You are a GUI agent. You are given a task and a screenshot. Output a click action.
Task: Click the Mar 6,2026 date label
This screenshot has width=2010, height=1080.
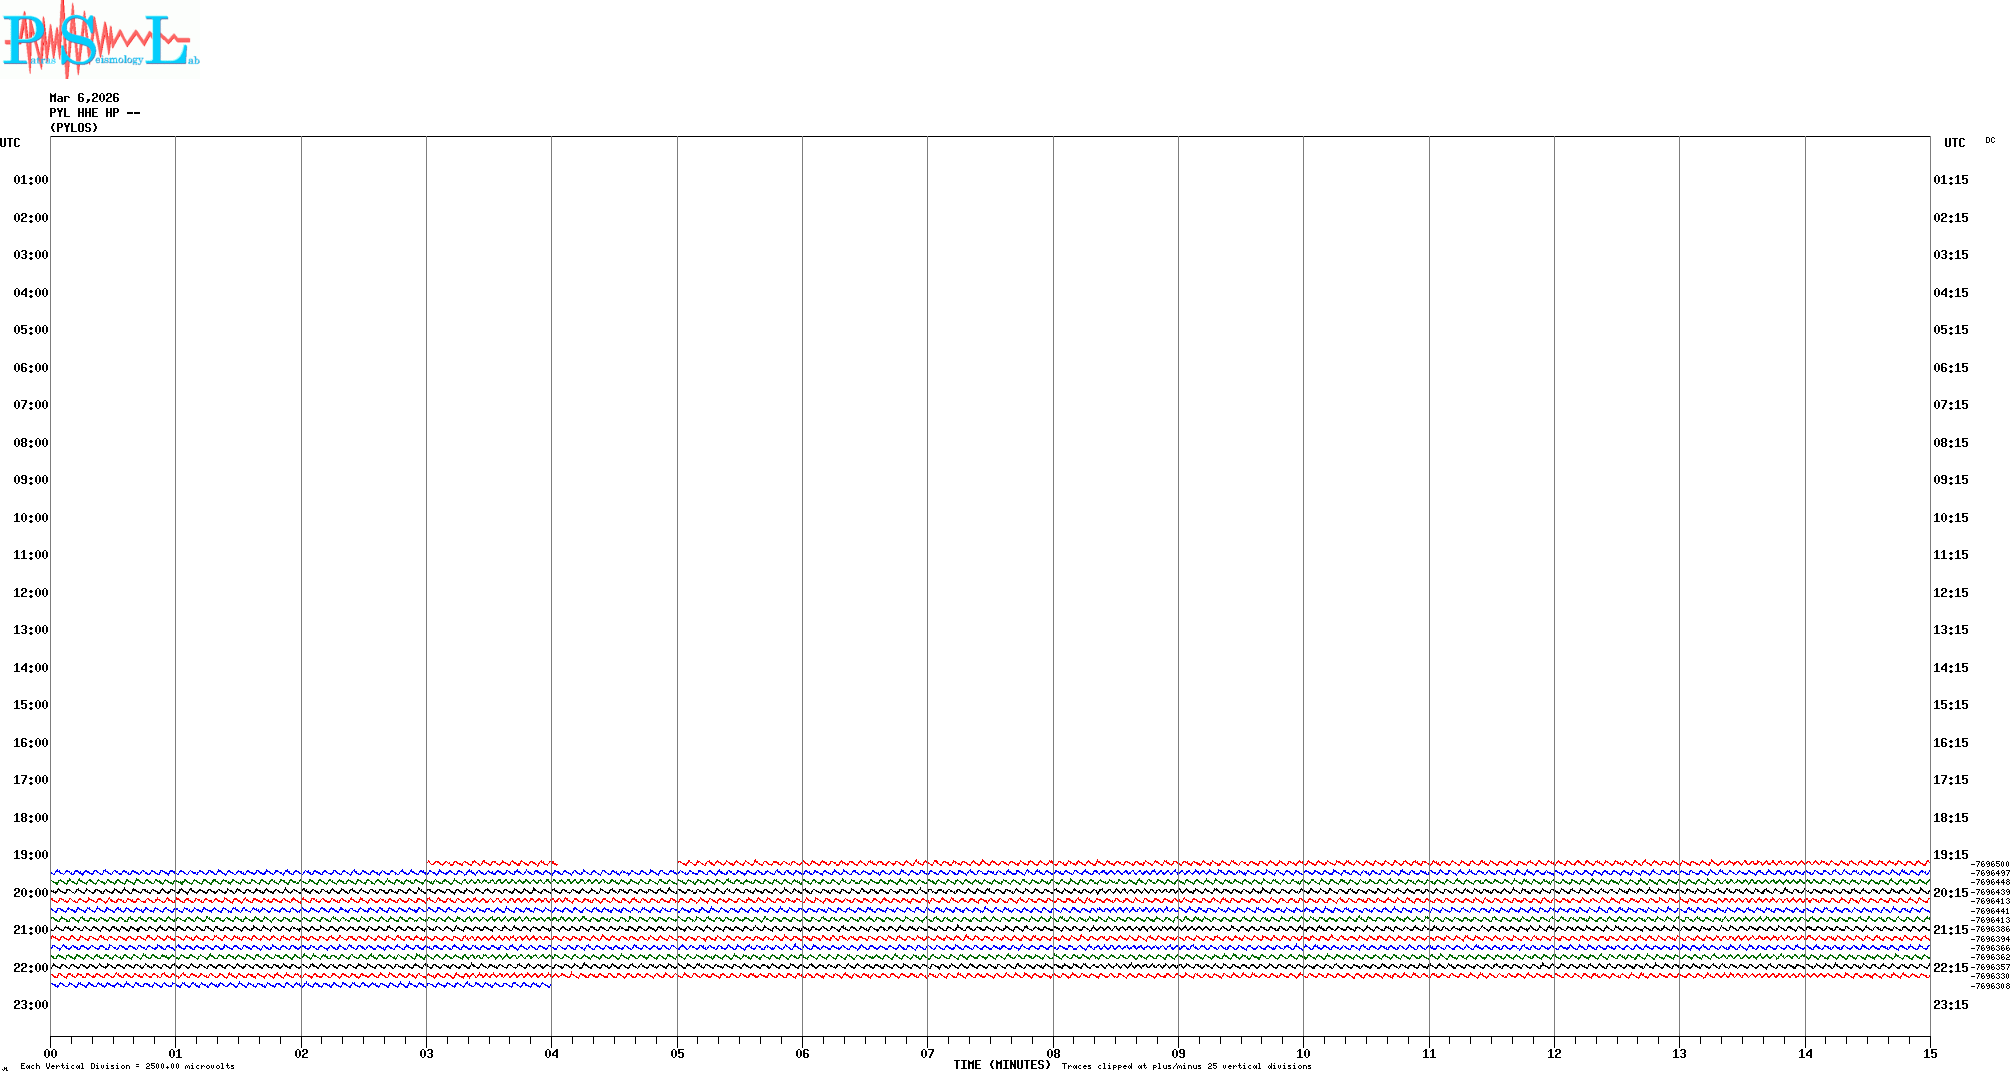[x=84, y=98]
